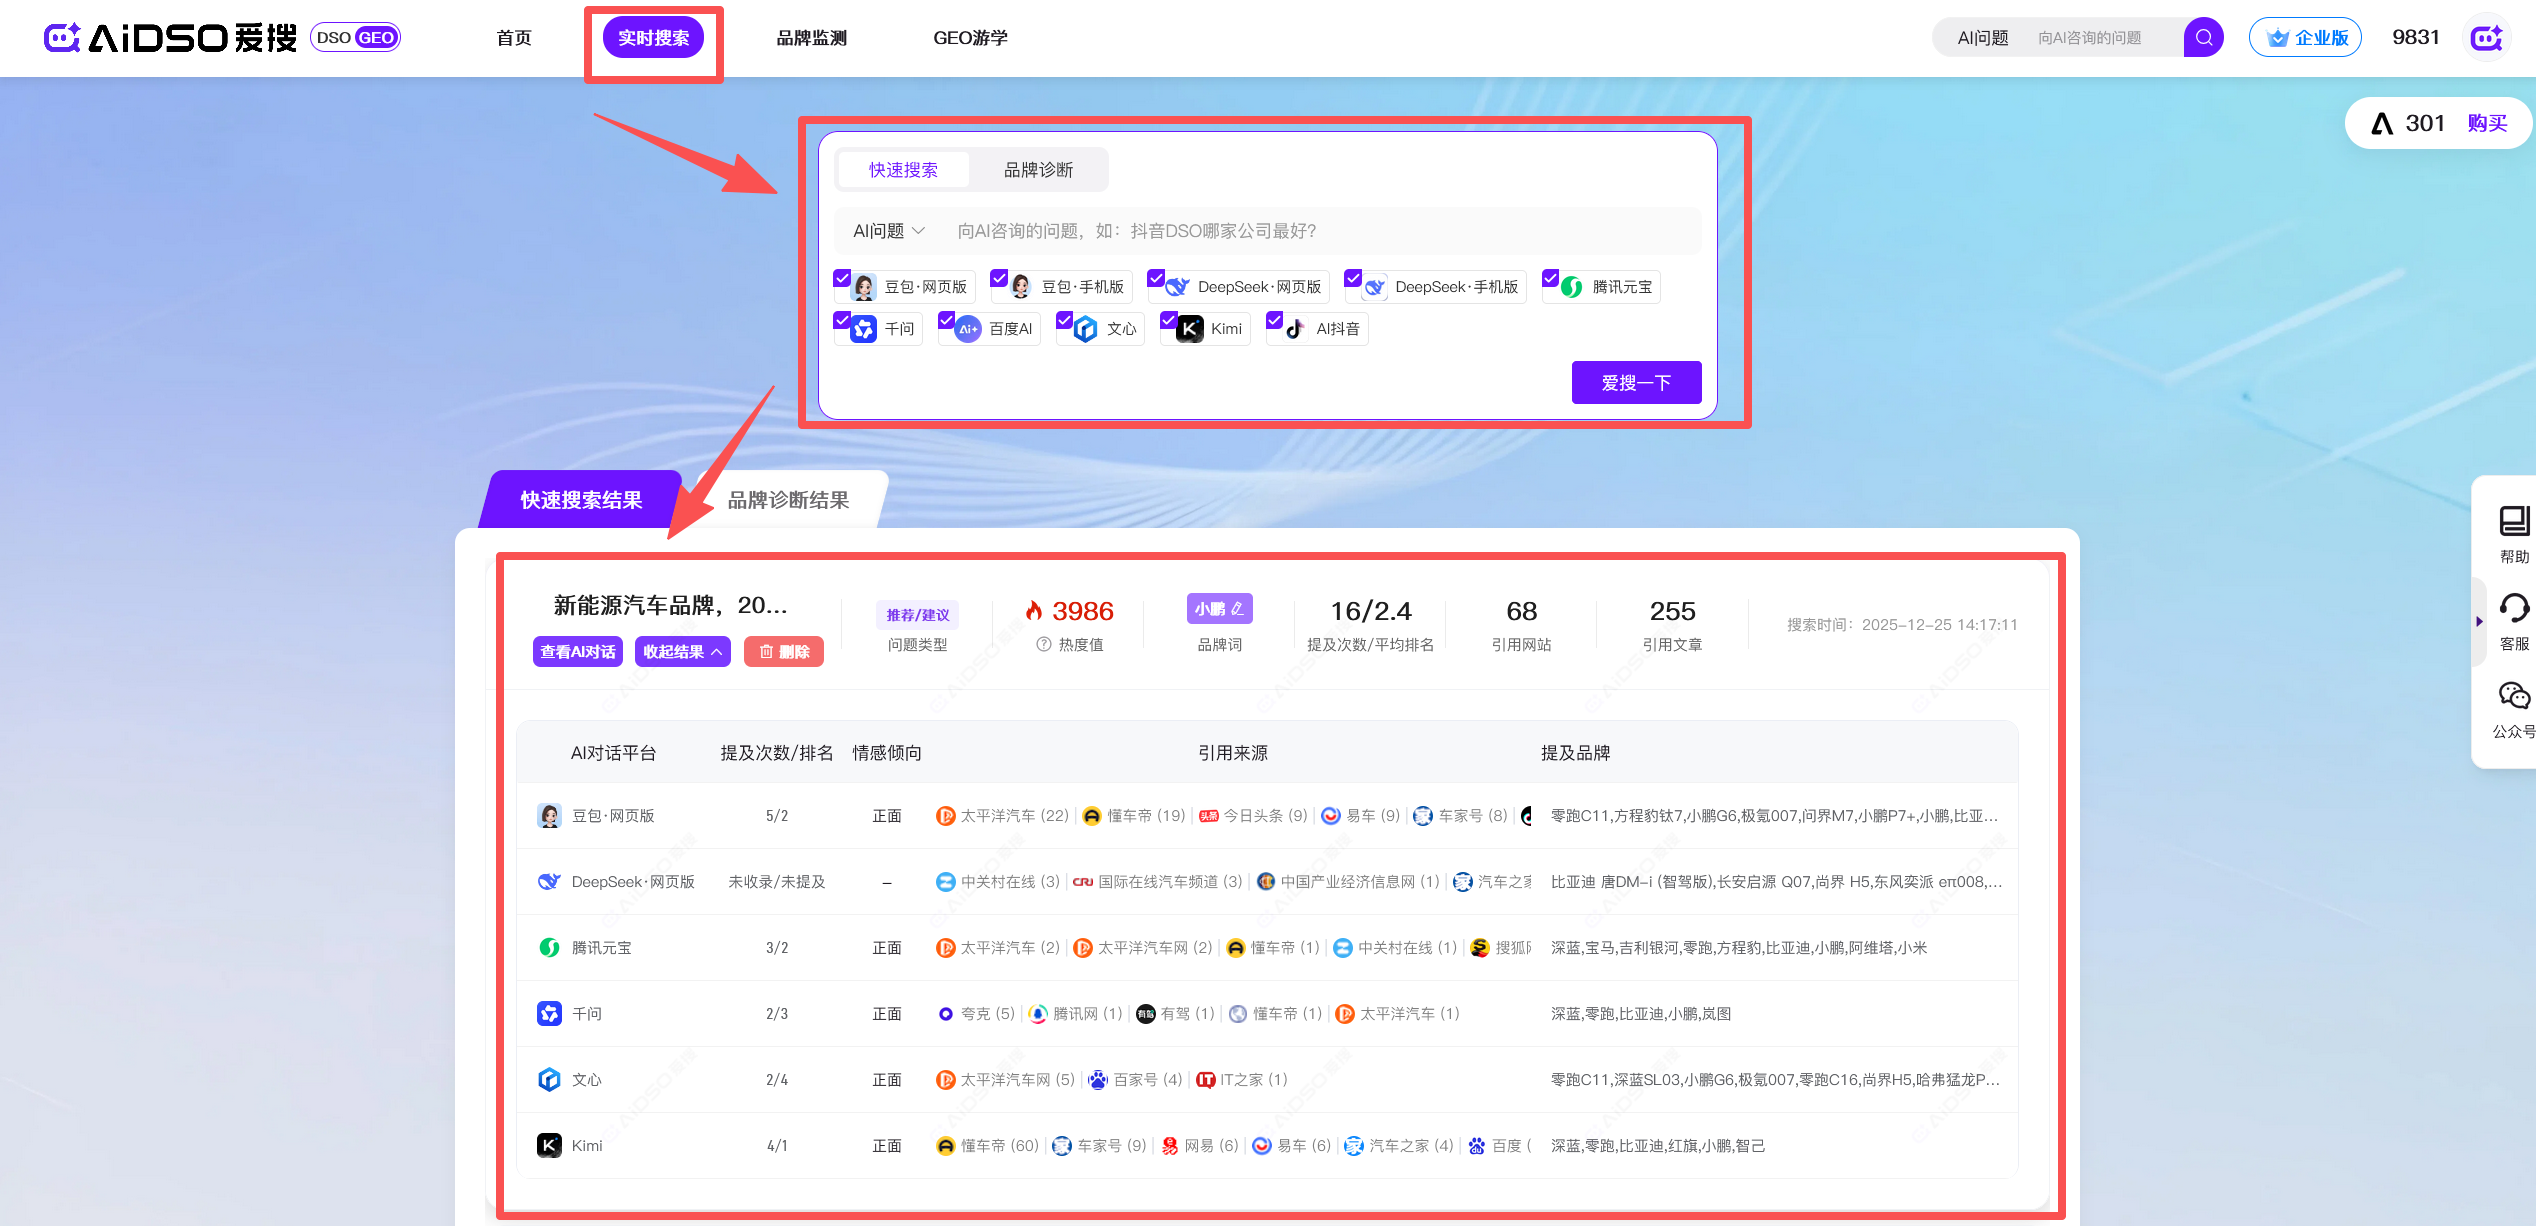The image size is (2536, 1226).
Task: Open 品牌监测 in top navigation
Action: tap(811, 38)
